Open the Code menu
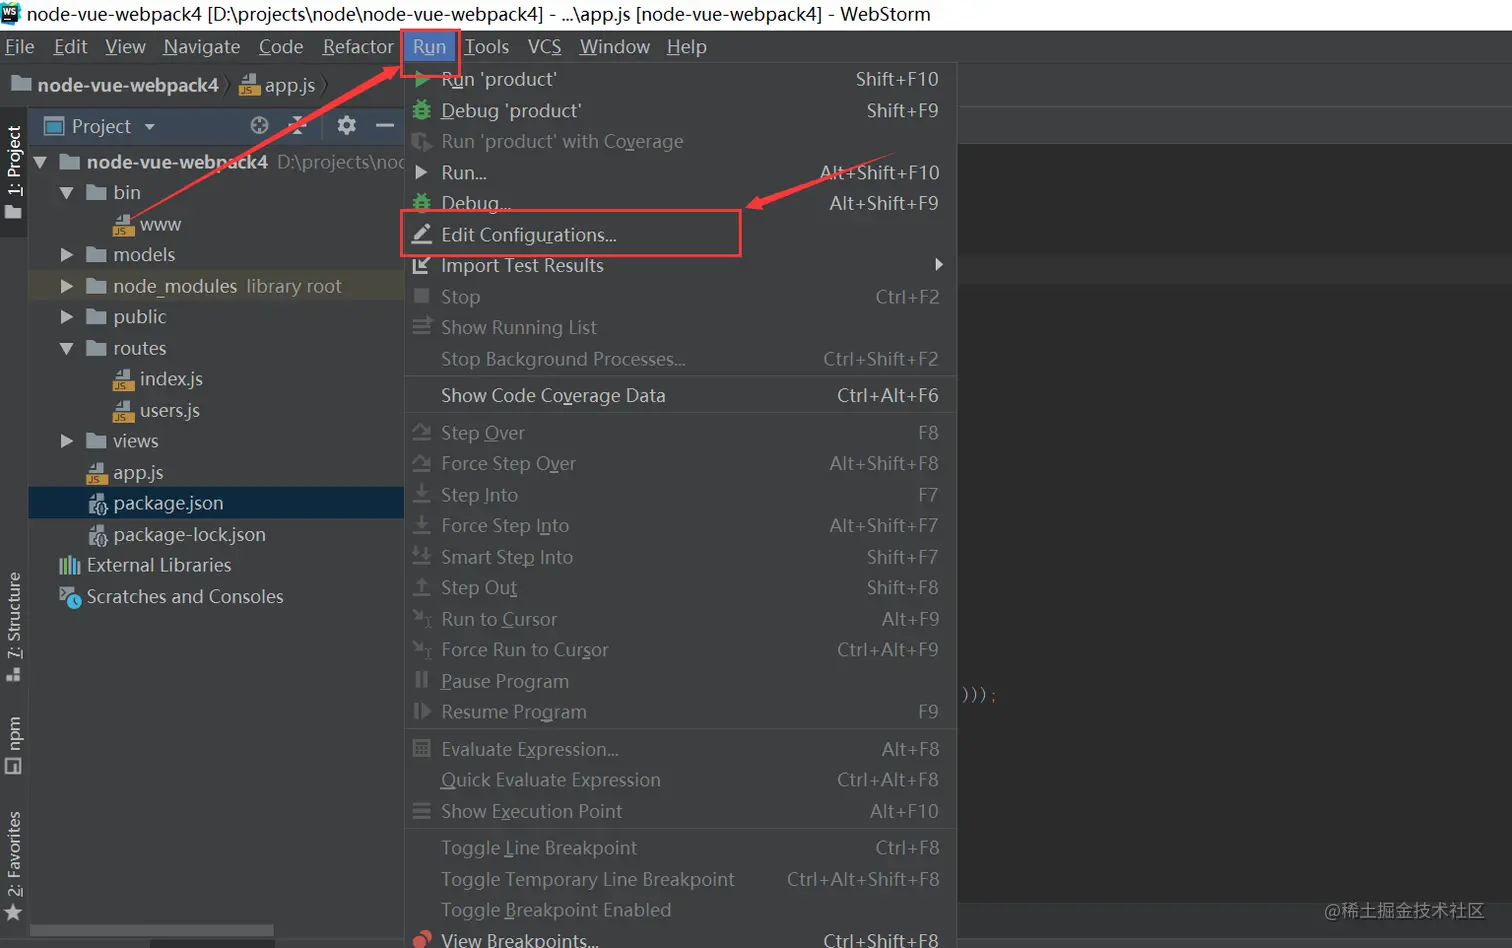This screenshot has width=1512, height=948. (281, 47)
